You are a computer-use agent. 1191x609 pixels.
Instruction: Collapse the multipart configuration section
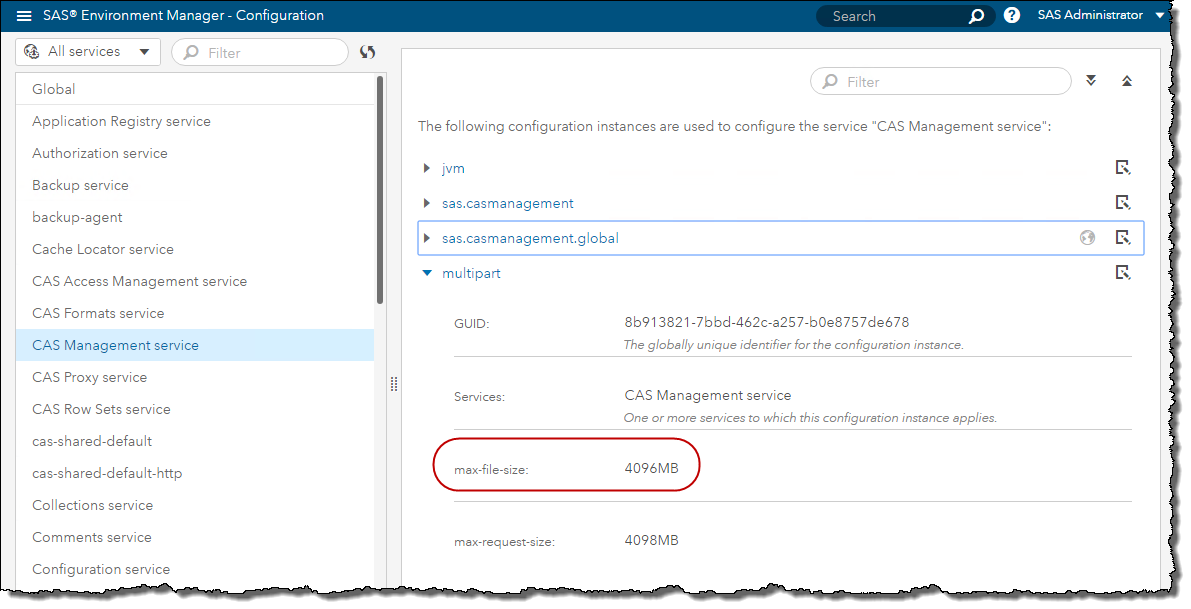427,273
